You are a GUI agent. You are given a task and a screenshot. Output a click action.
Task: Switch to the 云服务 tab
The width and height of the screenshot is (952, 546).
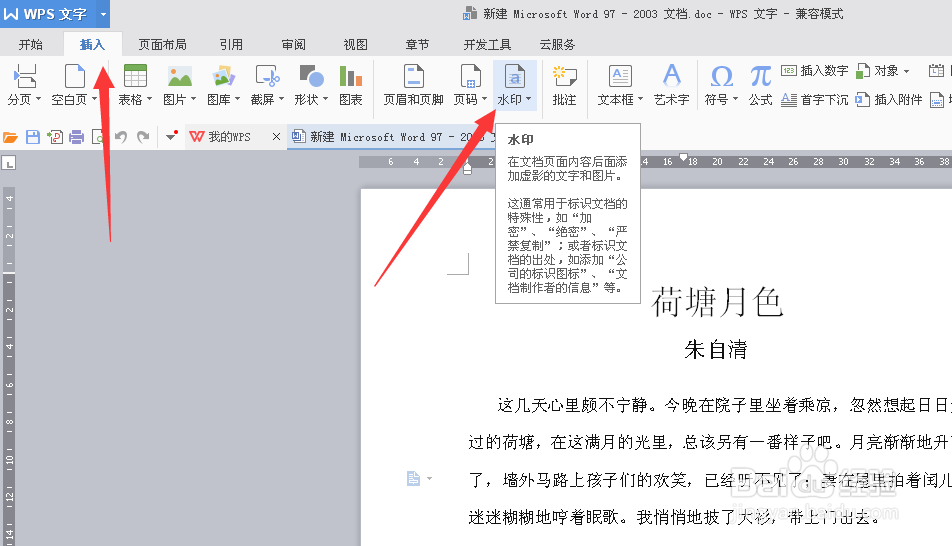pos(557,44)
